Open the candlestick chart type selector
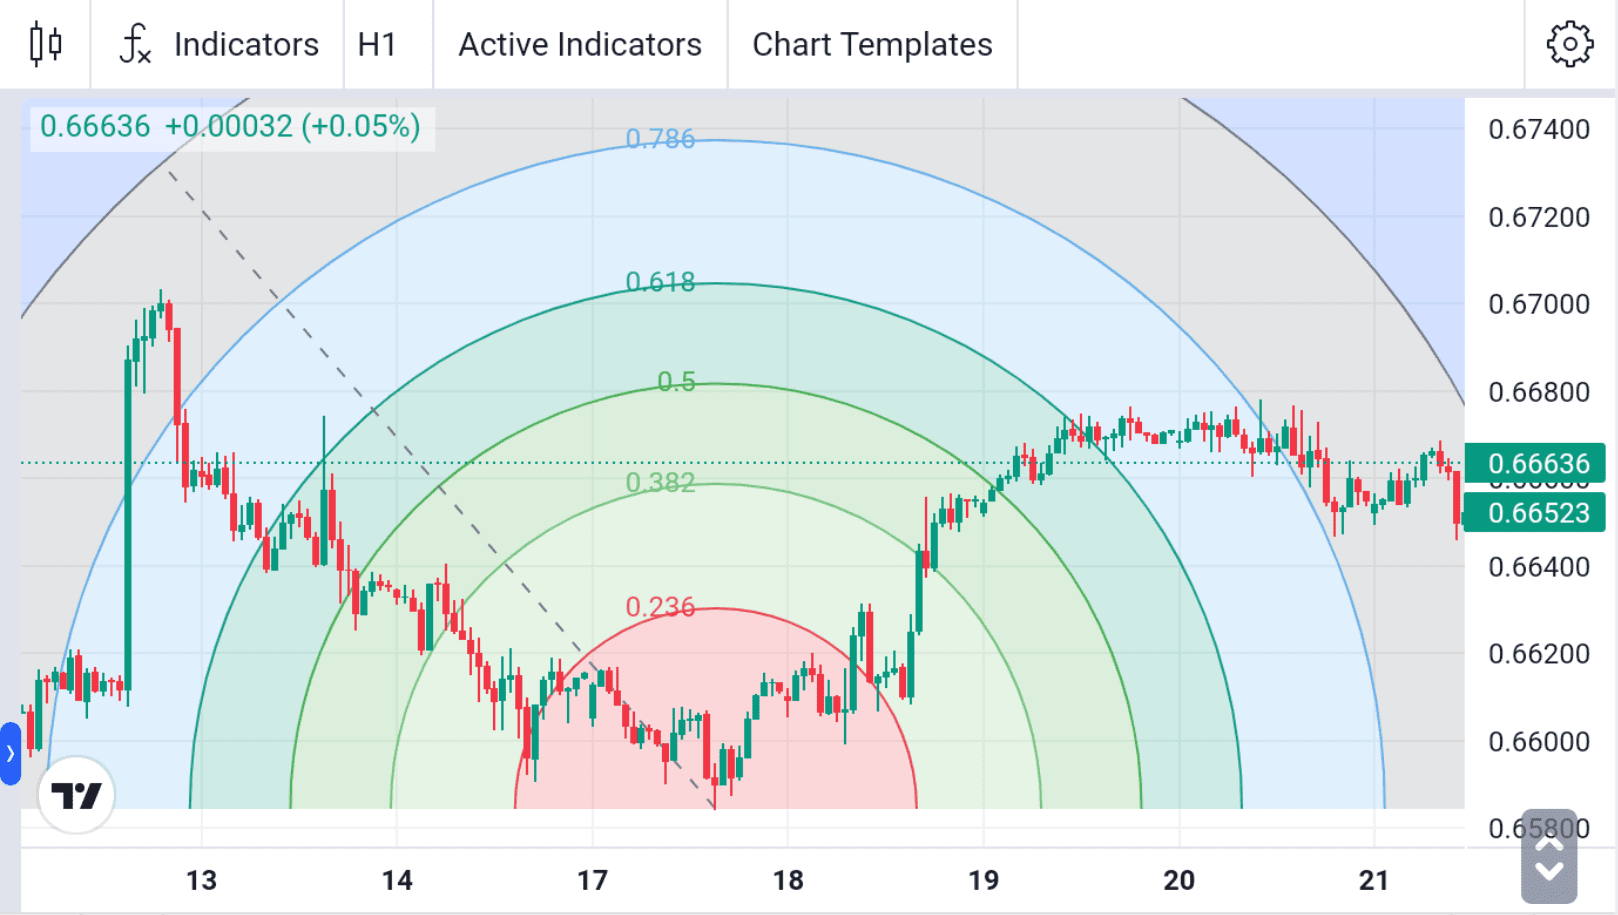1618x915 pixels. pos(45,44)
